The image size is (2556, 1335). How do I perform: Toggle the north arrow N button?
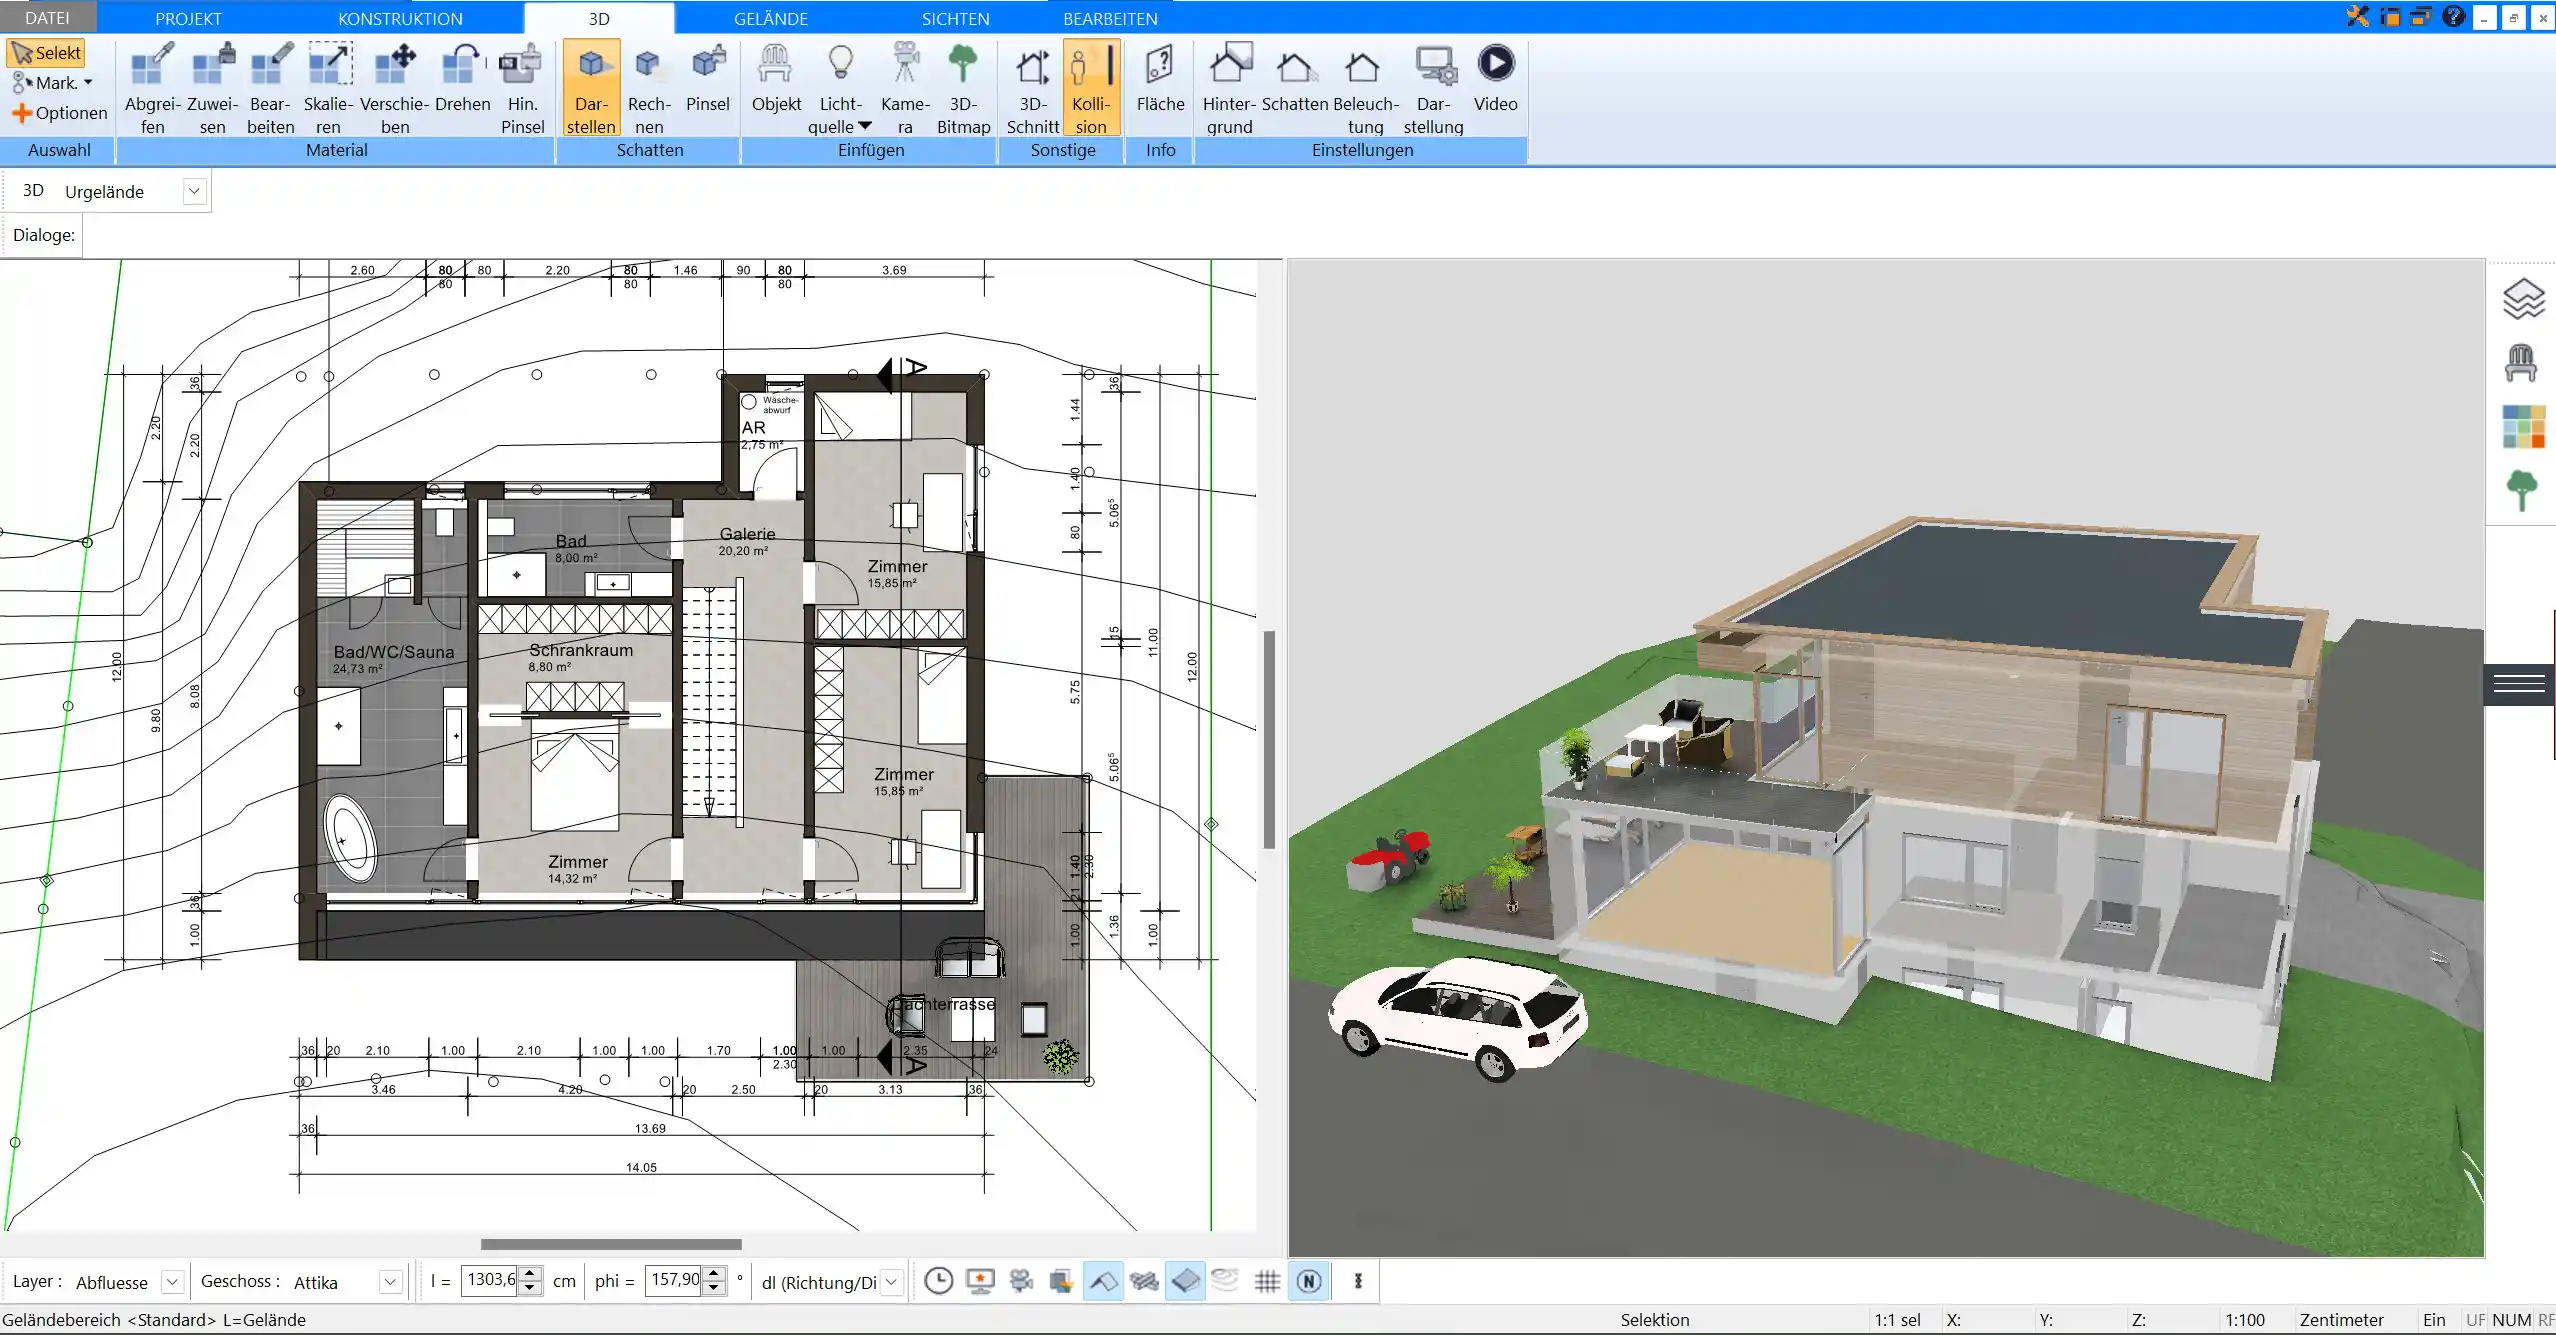coord(1308,1281)
